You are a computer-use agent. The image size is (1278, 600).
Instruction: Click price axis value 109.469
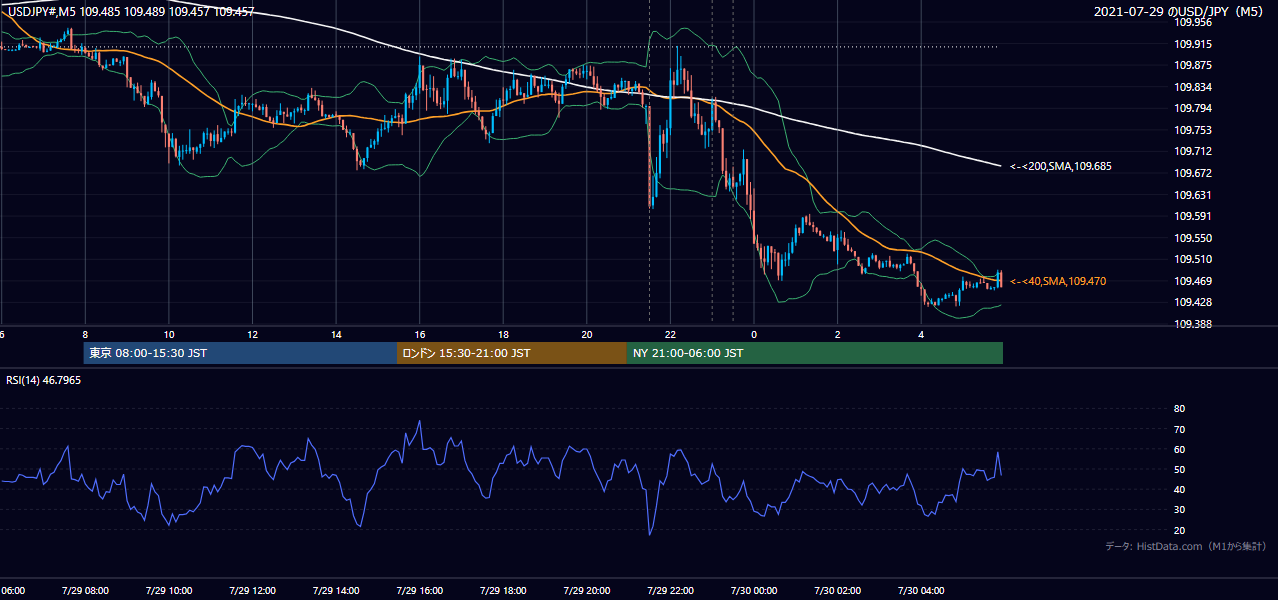coord(1193,281)
